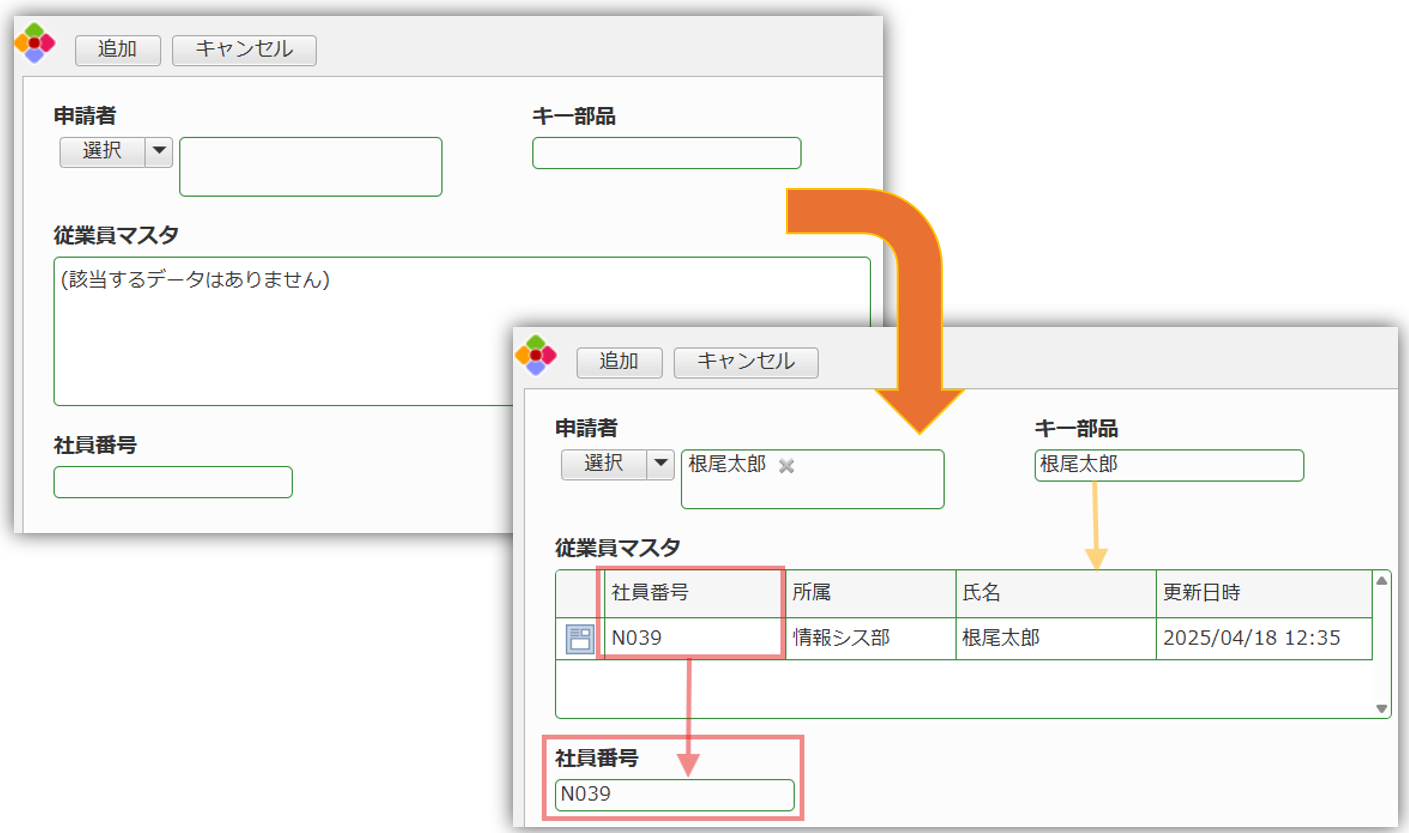Click (該当するデータはありません) message text
1409x833 pixels.
(x=195, y=281)
